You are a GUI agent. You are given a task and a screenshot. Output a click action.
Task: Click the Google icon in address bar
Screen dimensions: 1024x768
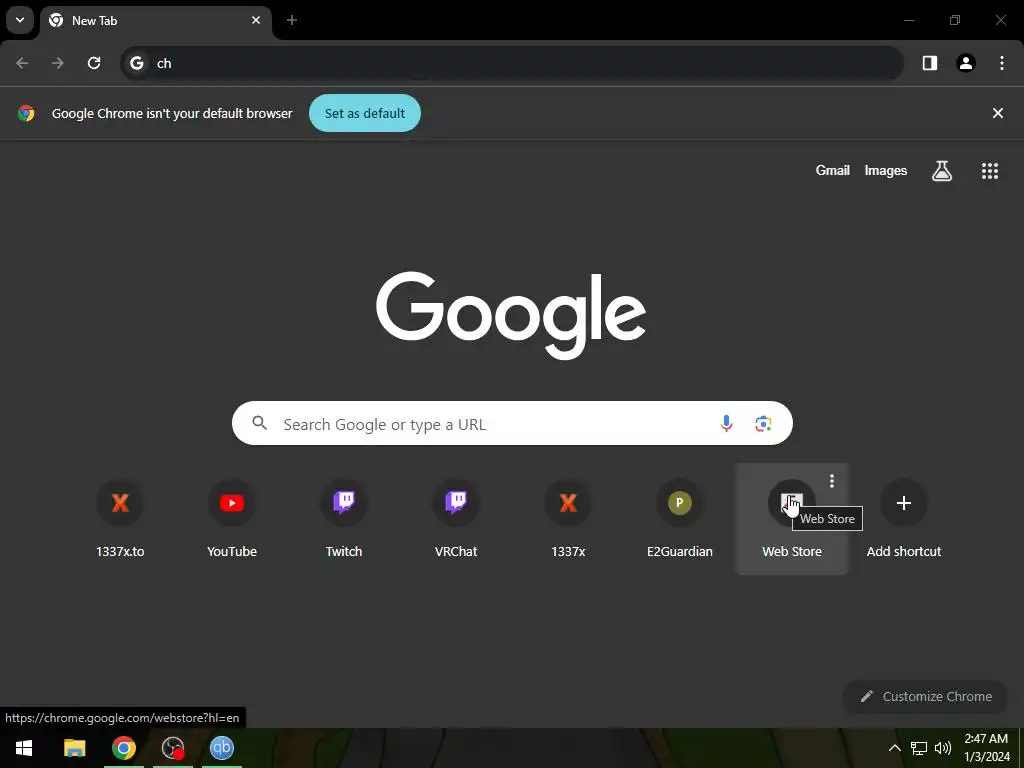(x=136, y=63)
